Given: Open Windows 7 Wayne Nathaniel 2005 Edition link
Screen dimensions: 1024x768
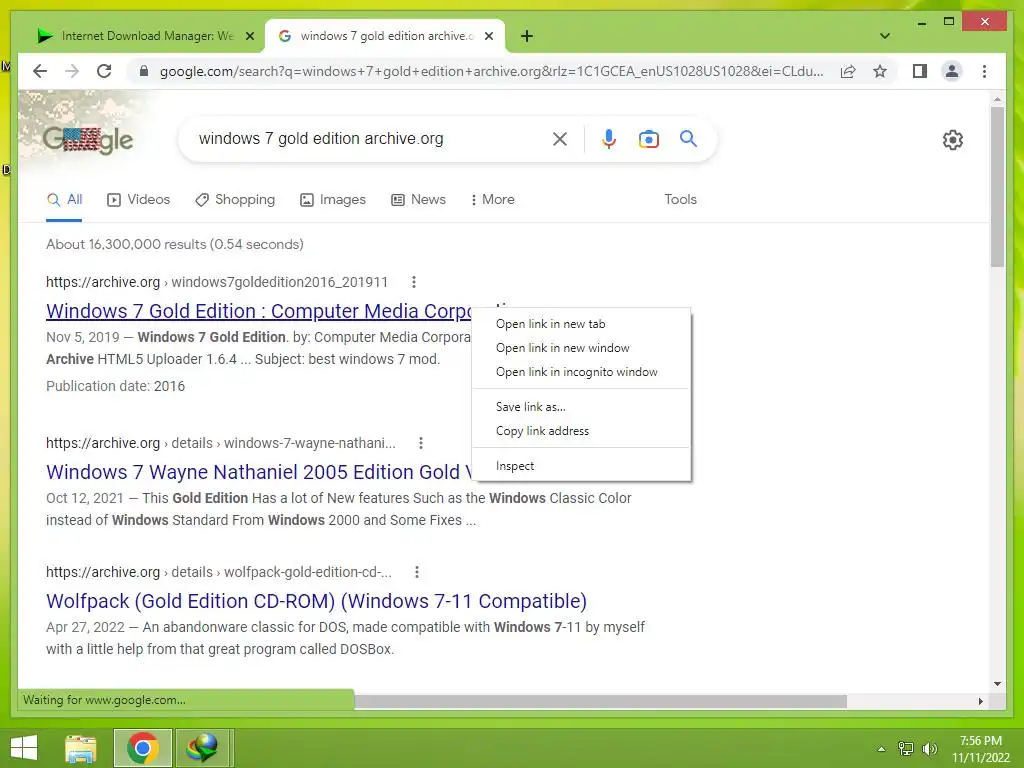Looking at the screenshot, I should [259, 472].
